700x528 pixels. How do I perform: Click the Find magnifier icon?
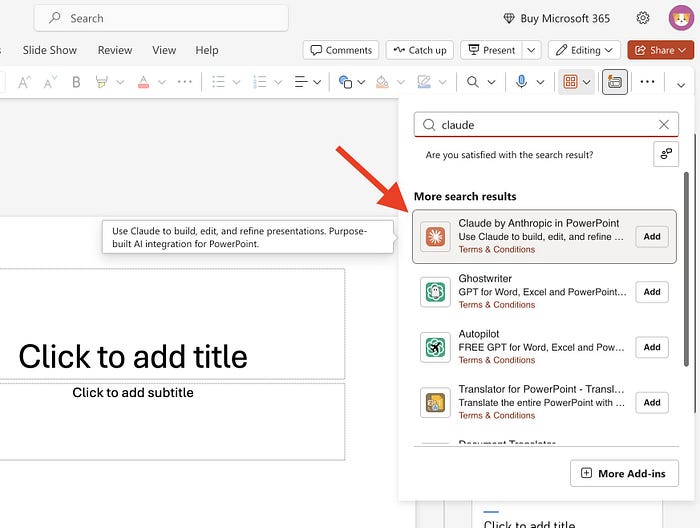pyautogui.click(x=473, y=82)
